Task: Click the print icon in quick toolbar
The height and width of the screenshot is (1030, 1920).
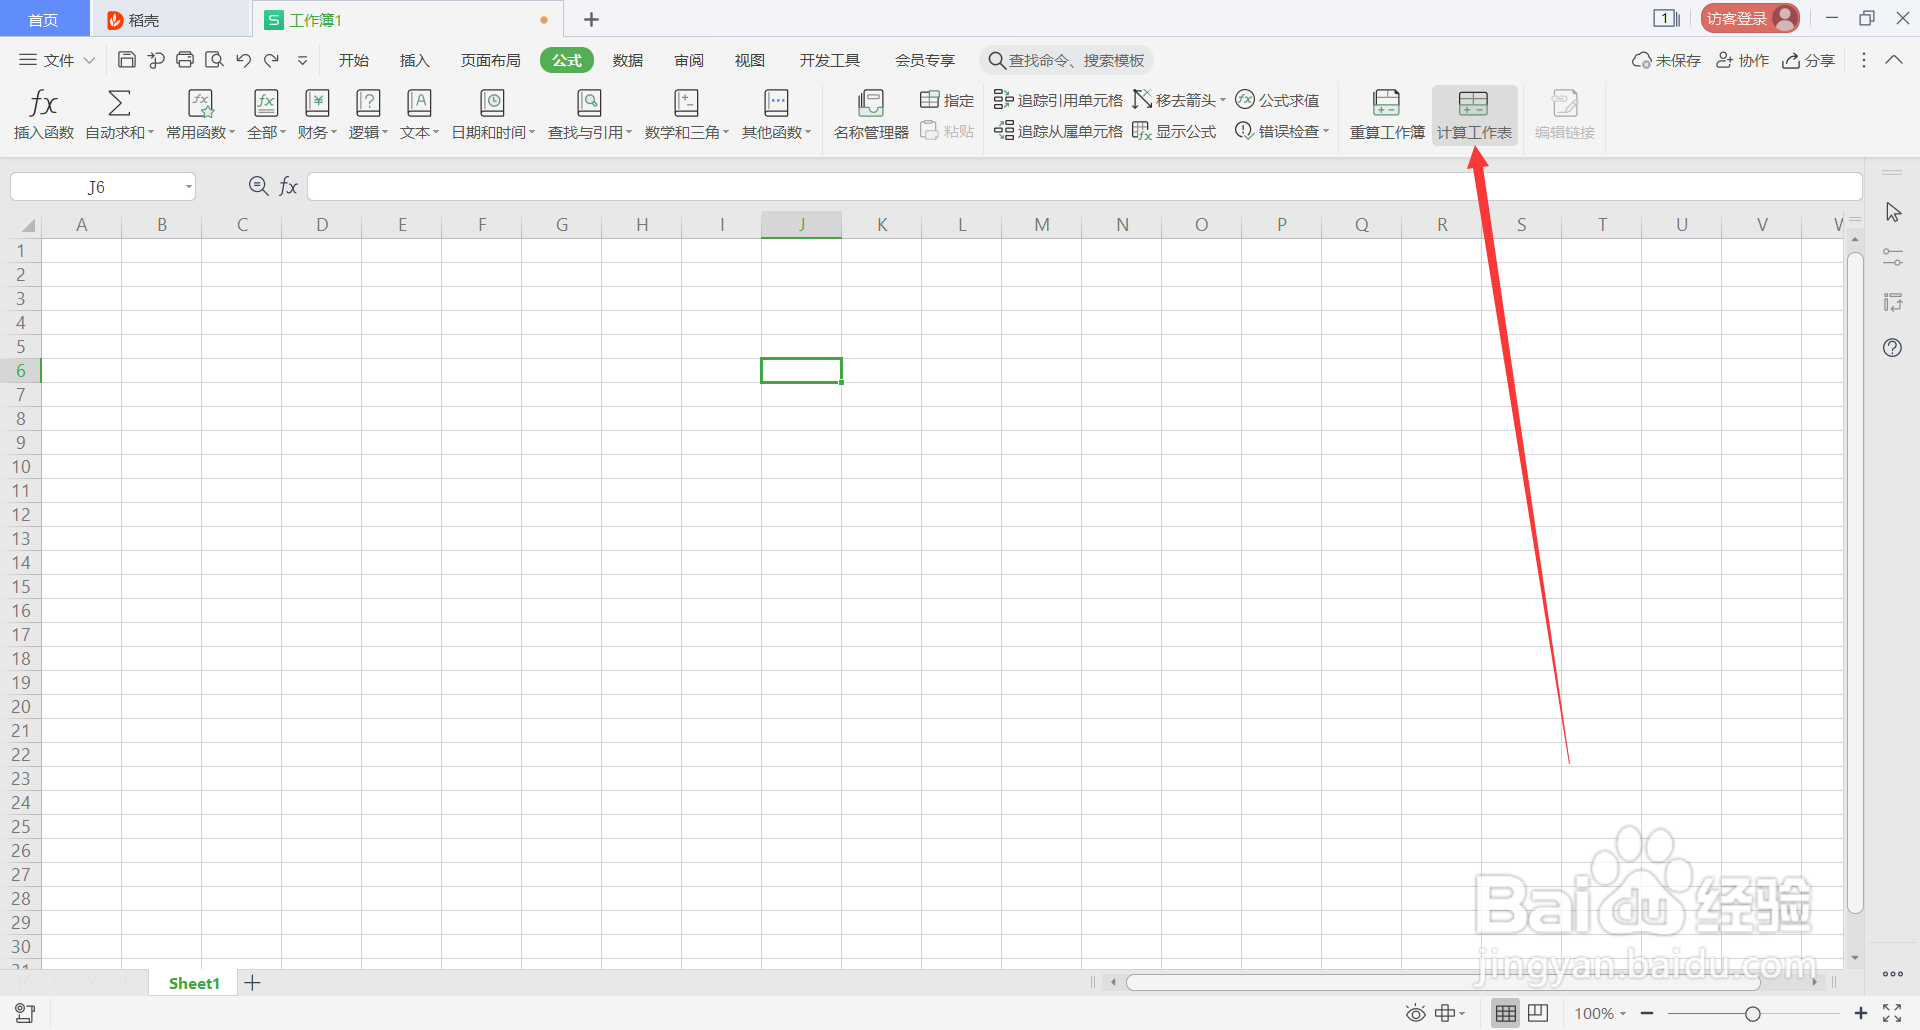Action: coord(185,60)
